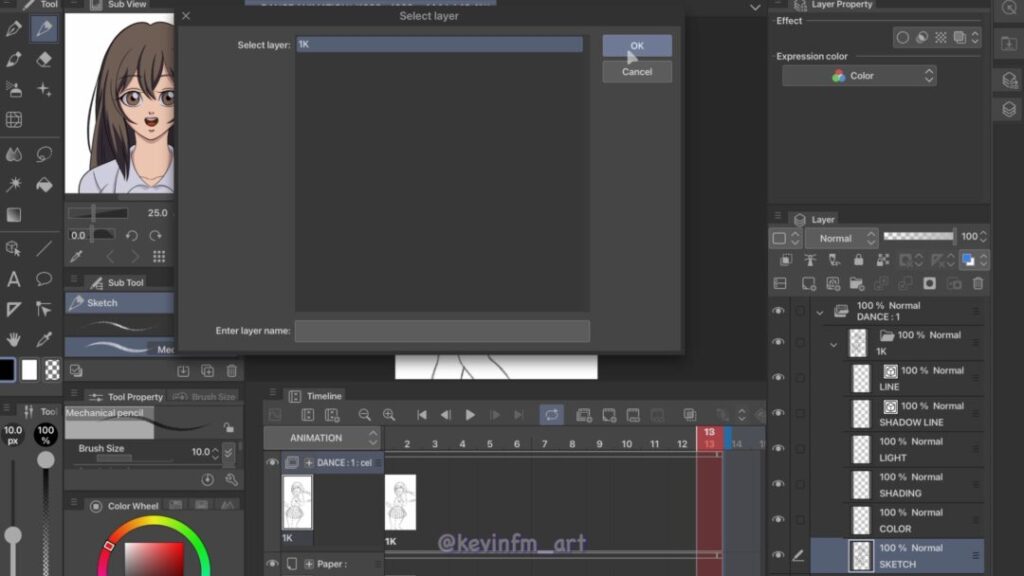Select the Auto select wand tool
The width and height of the screenshot is (1024, 576).
(x=14, y=185)
